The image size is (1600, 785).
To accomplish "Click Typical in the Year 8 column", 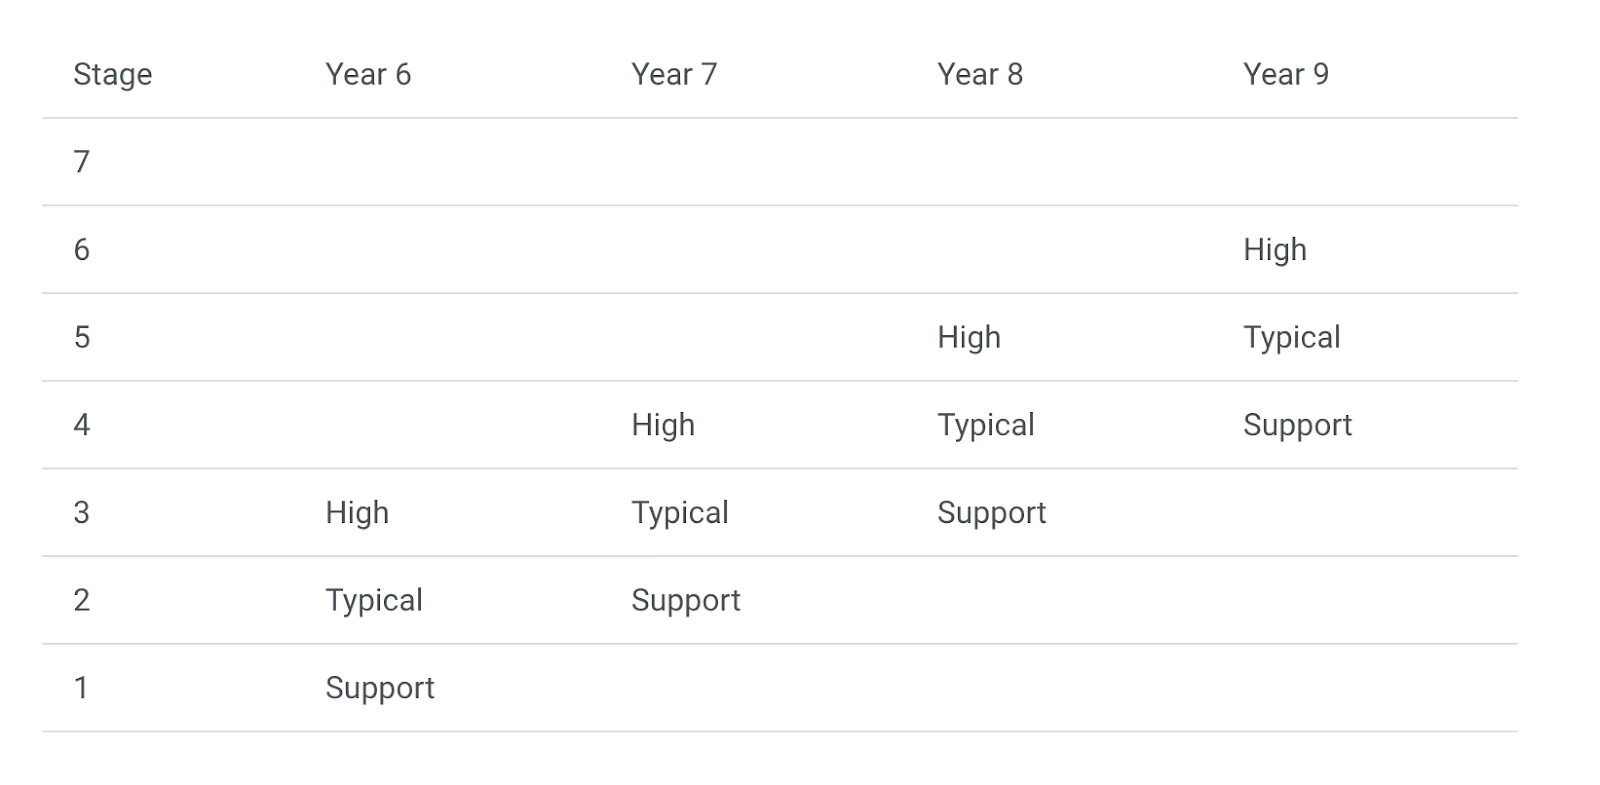I will 985,426.
